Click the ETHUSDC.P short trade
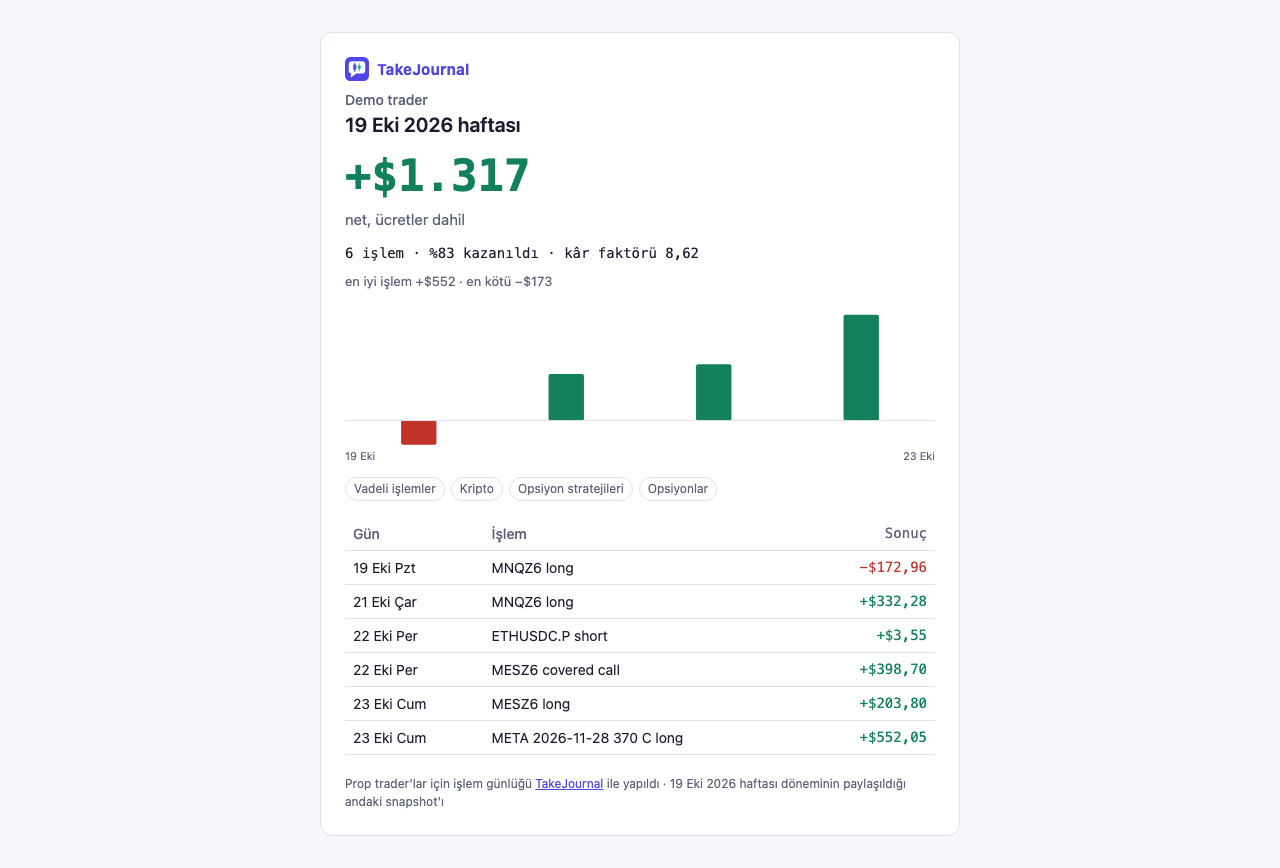The width and height of the screenshot is (1280, 868). pos(550,636)
